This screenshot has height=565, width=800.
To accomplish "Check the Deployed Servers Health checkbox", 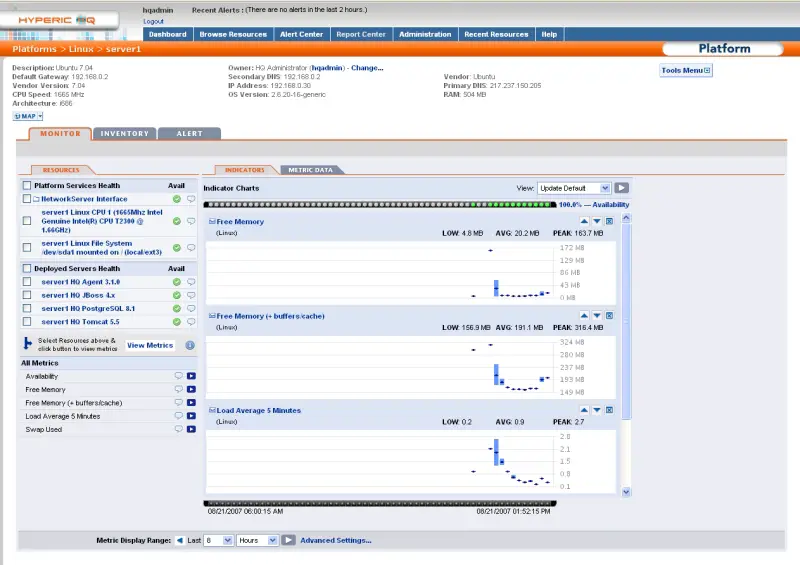I will pos(27,268).
